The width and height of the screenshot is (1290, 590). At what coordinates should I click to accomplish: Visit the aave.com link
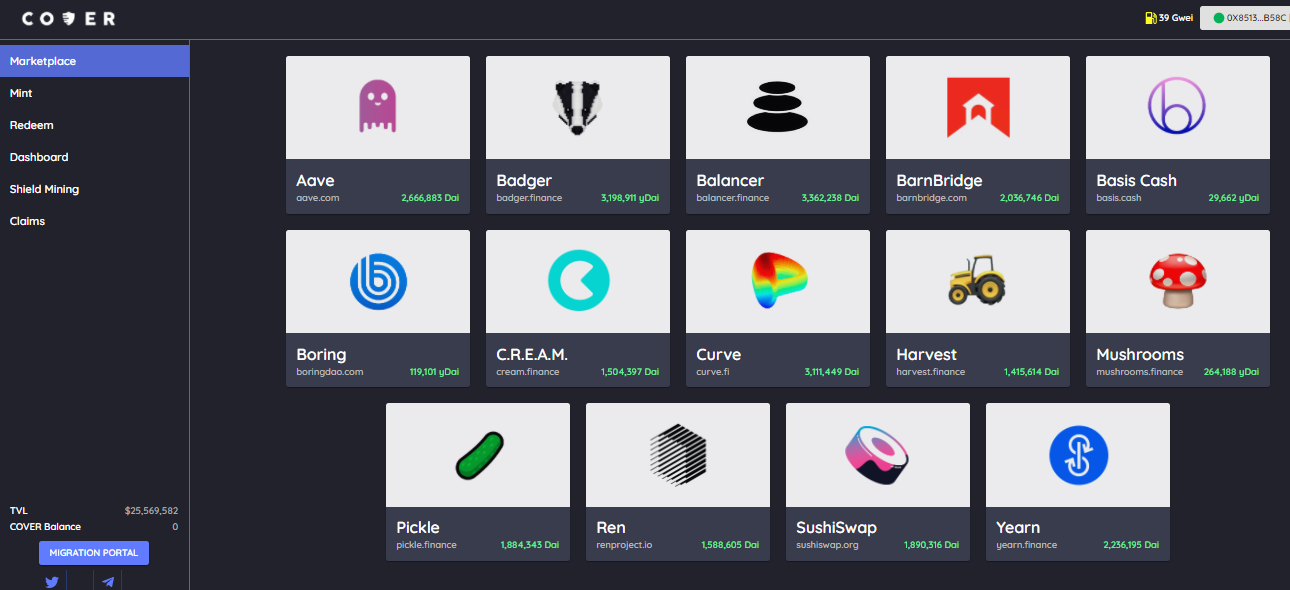(318, 198)
